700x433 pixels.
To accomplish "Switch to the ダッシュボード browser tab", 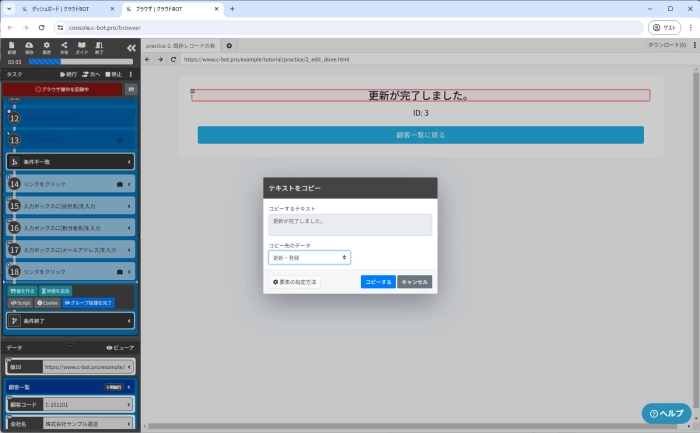I will coord(60,8).
